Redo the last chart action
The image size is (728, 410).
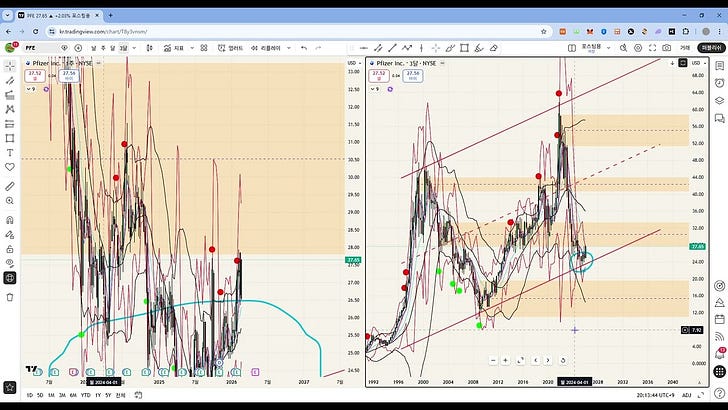tap(318, 48)
